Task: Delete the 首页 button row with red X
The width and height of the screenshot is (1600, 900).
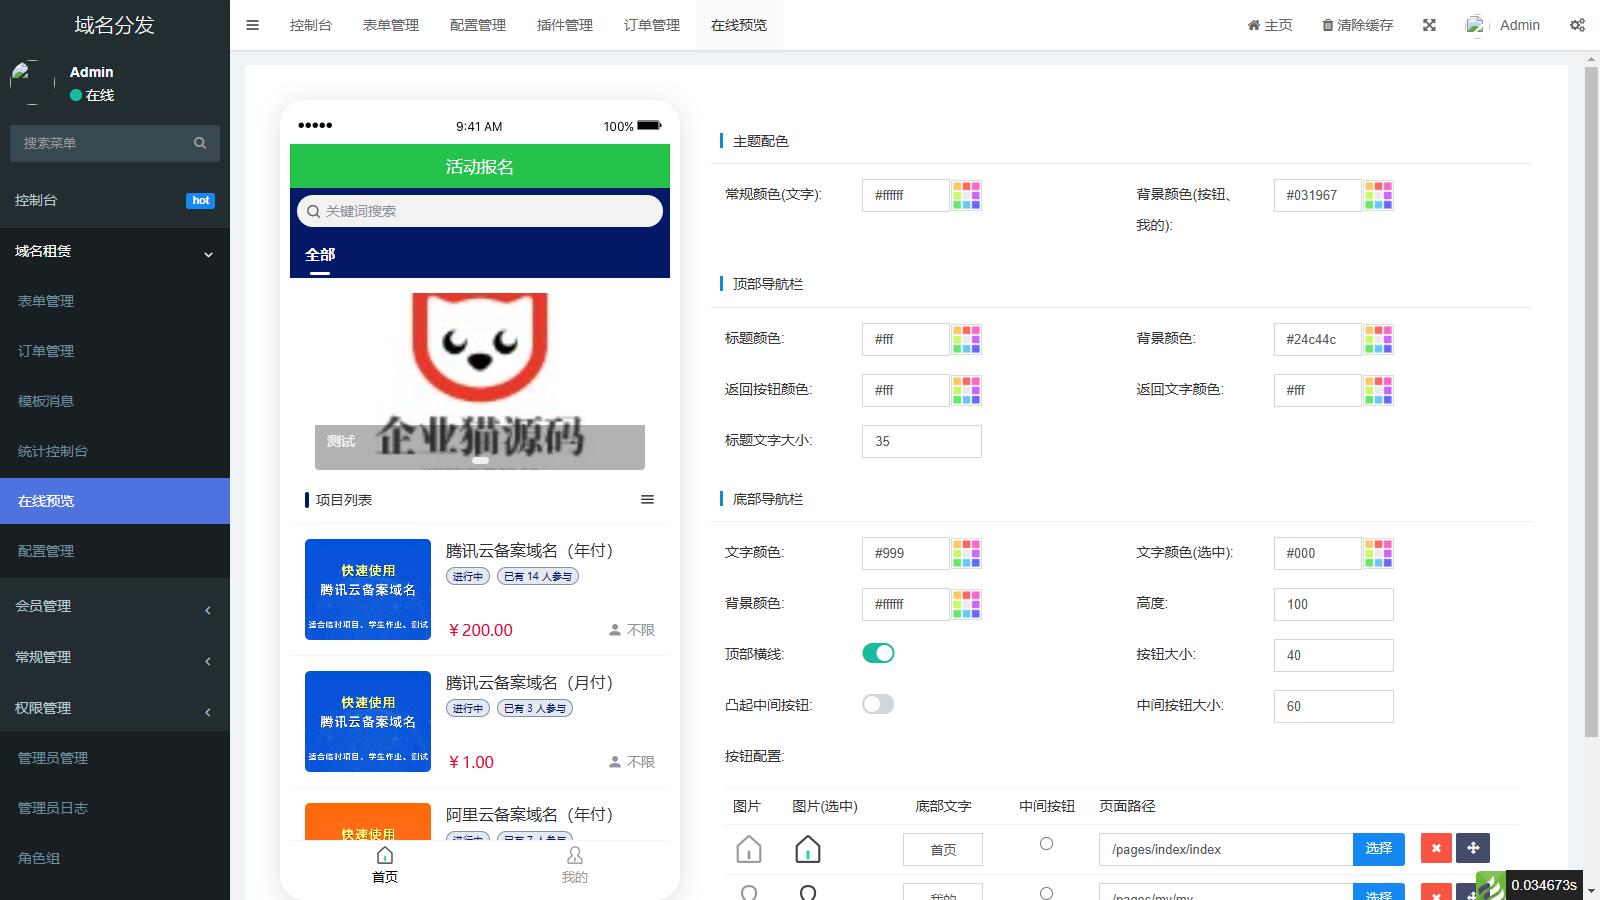Action: (1436, 848)
